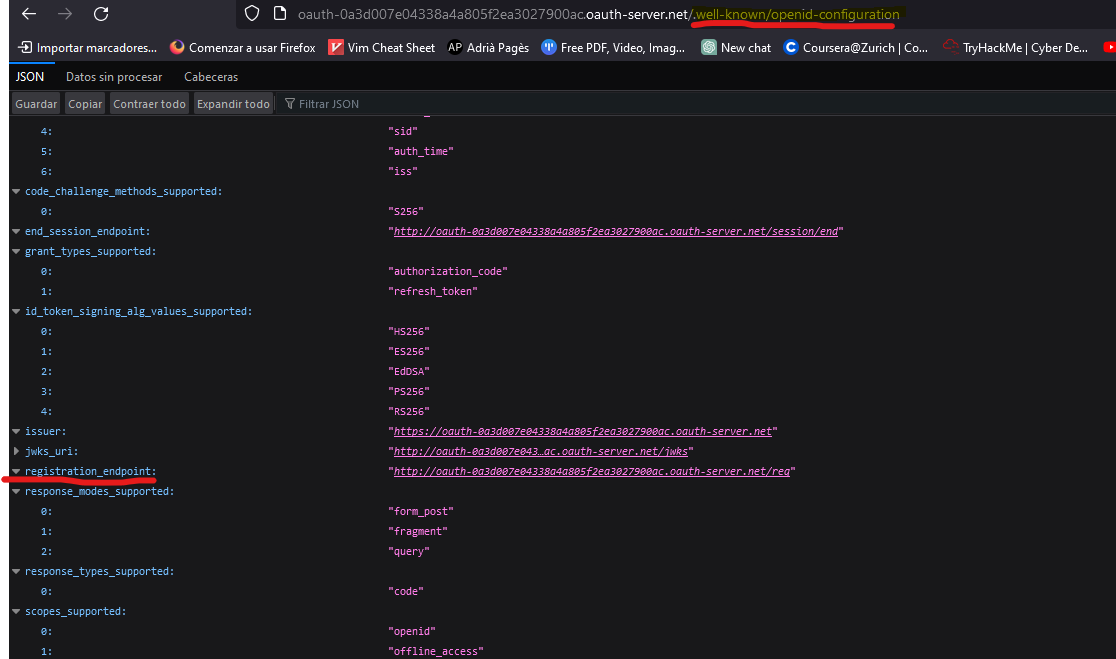
Task: Open the tracking protection shield icon
Action: coord(252,14)
